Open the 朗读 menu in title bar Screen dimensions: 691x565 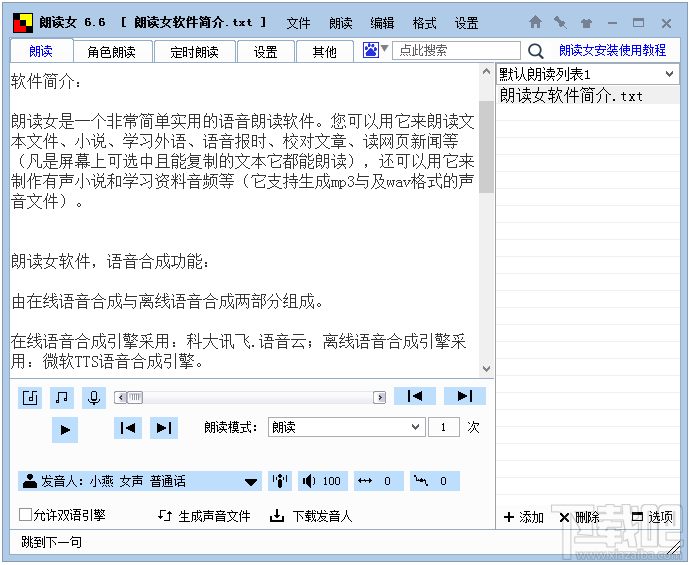pos(341,23)
